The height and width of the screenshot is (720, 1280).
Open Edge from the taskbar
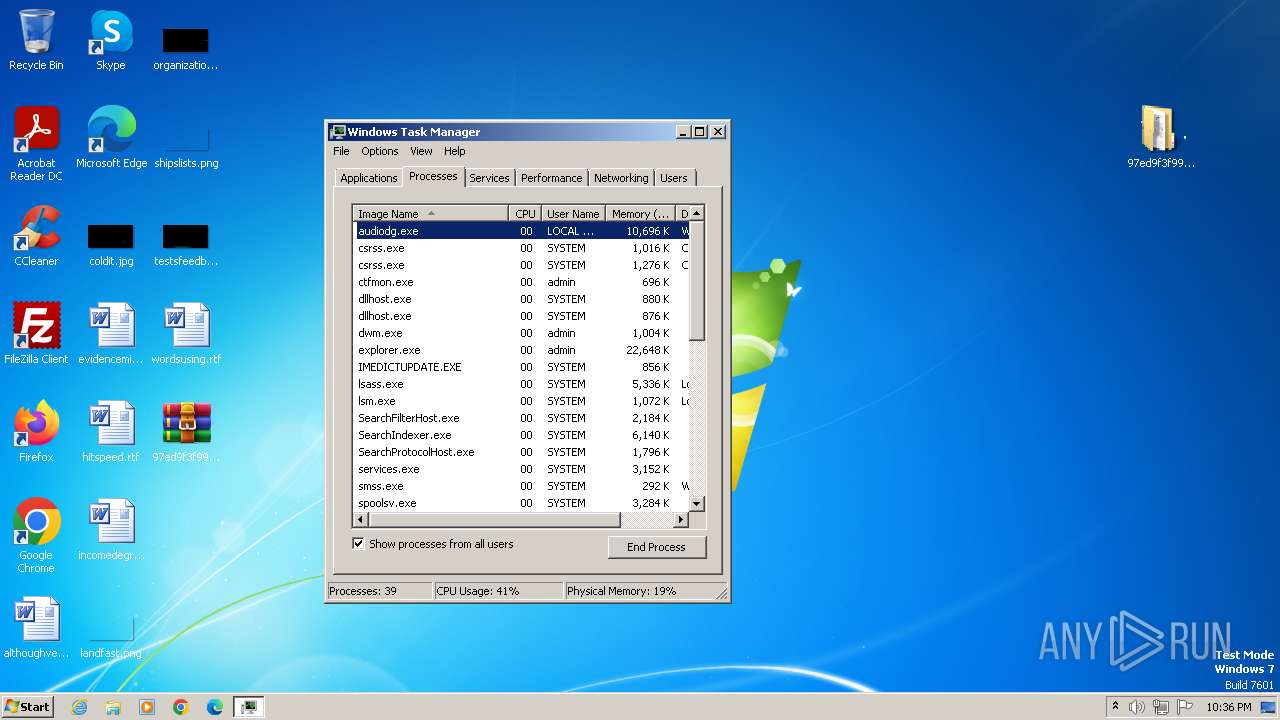(215, 707)
